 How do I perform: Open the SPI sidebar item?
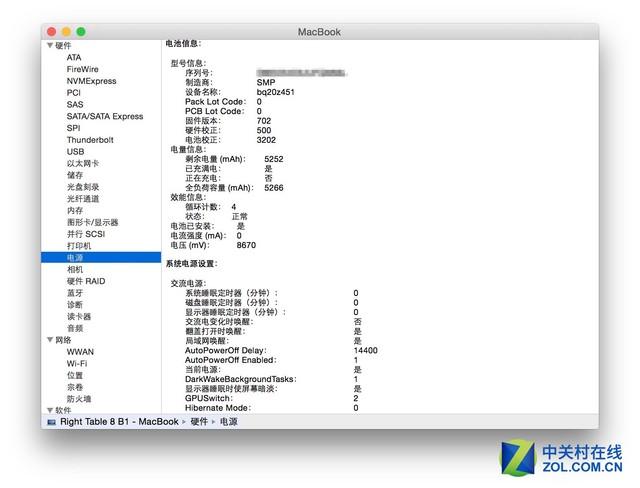point(73,128)
